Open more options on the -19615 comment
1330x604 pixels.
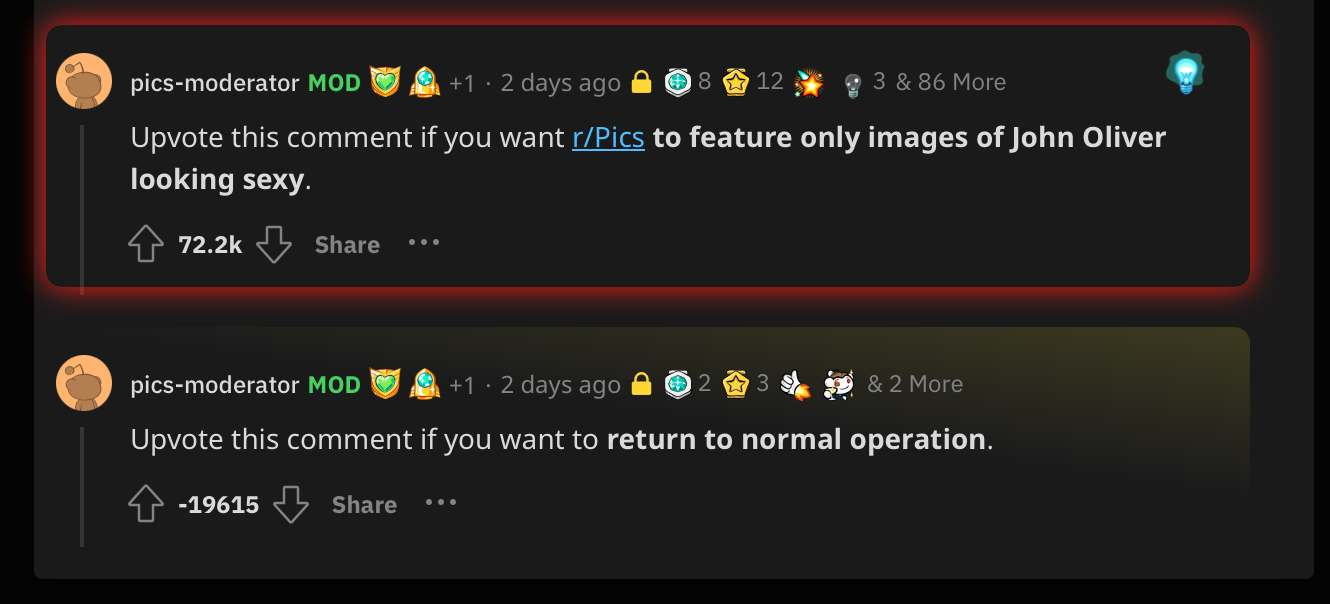(x=441, y=503)
